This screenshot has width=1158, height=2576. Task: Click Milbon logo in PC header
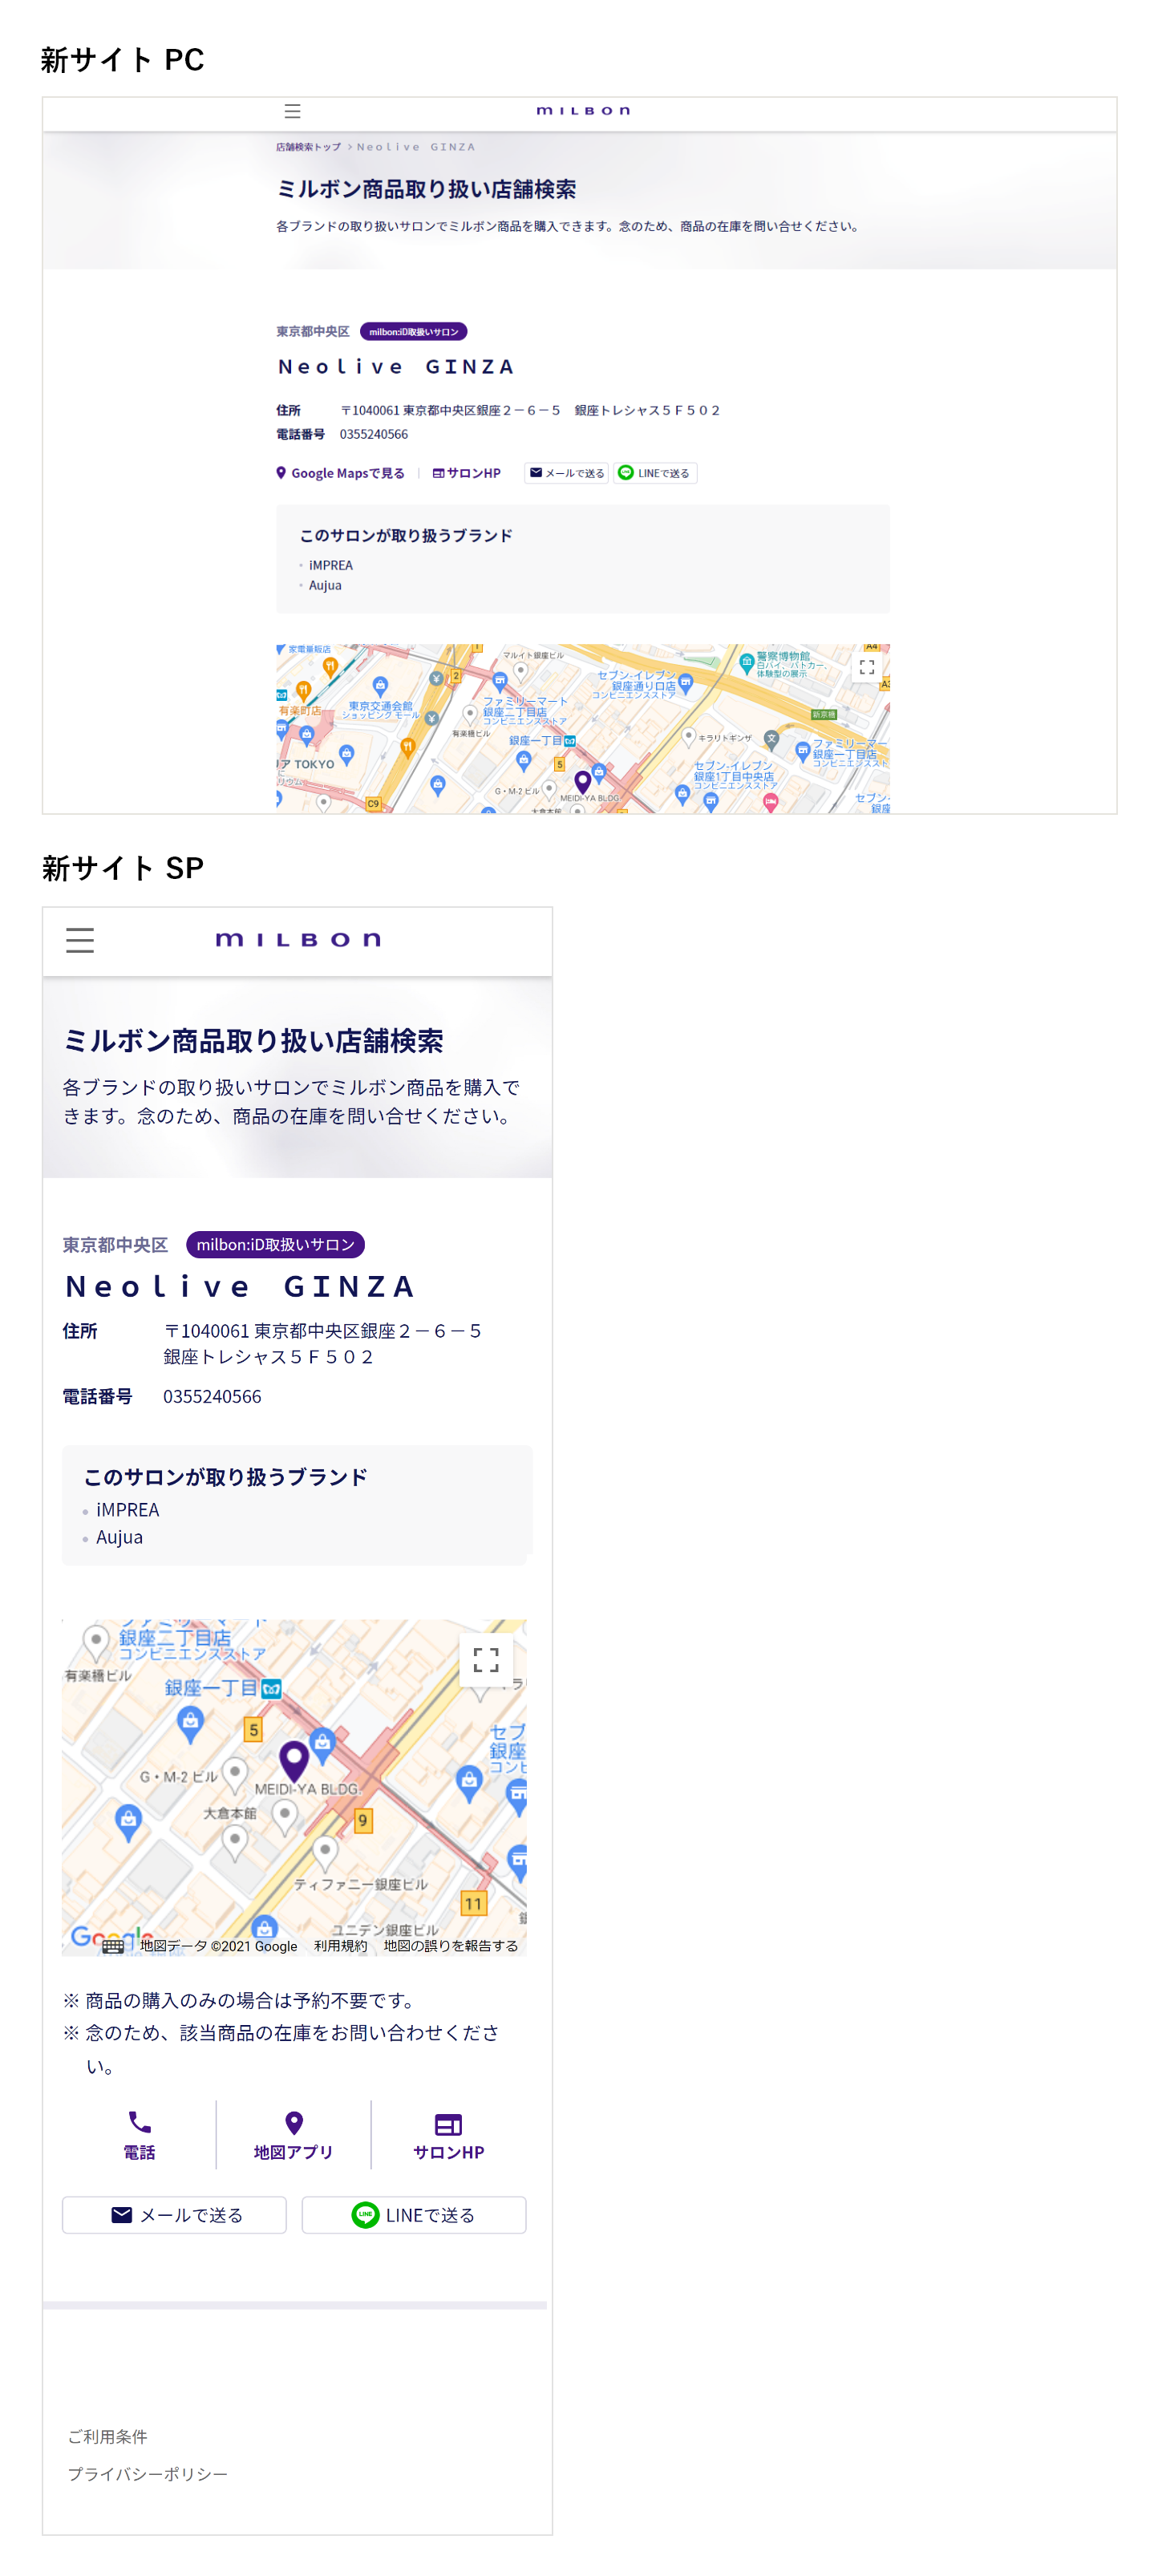pyautogui.click(x=583, y=111)
